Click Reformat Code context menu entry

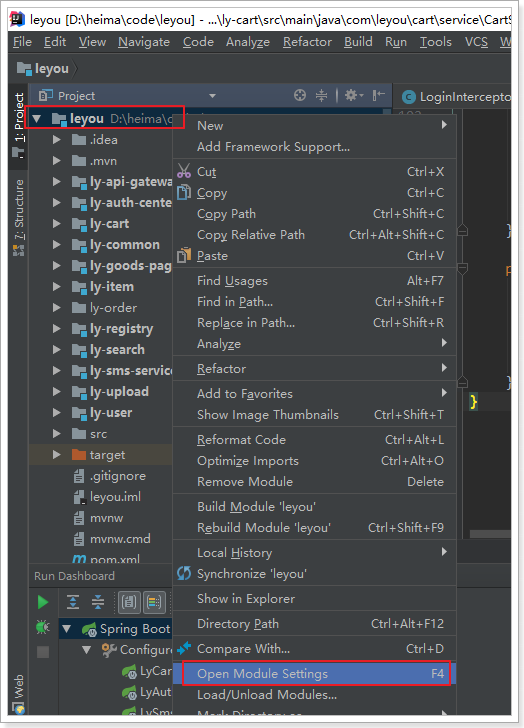click(315, 439)
